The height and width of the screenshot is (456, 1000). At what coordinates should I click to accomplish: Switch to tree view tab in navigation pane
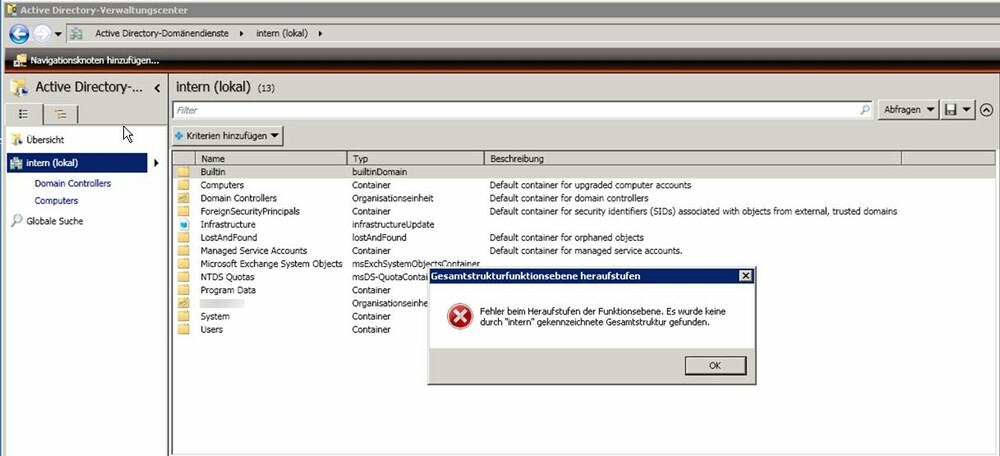(60, 114)
